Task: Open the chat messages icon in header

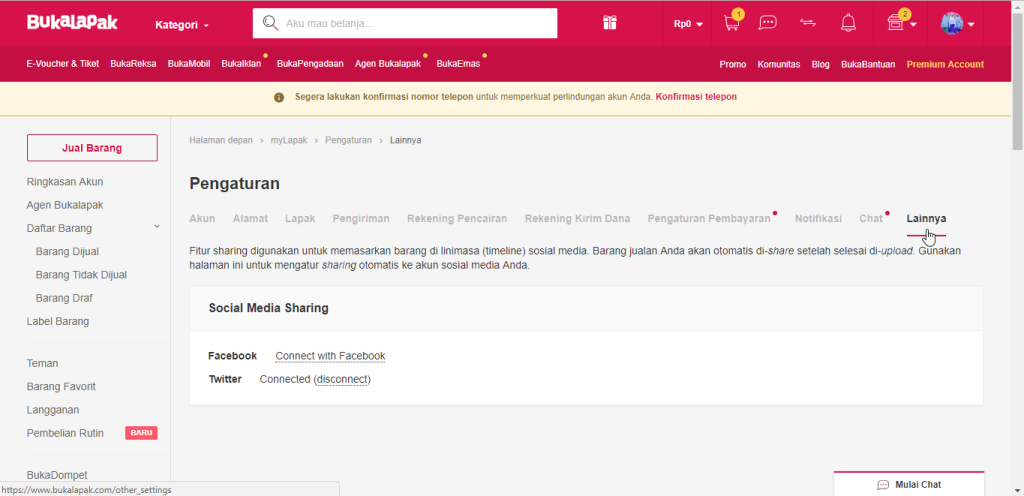Action: [x=767, y=23]
